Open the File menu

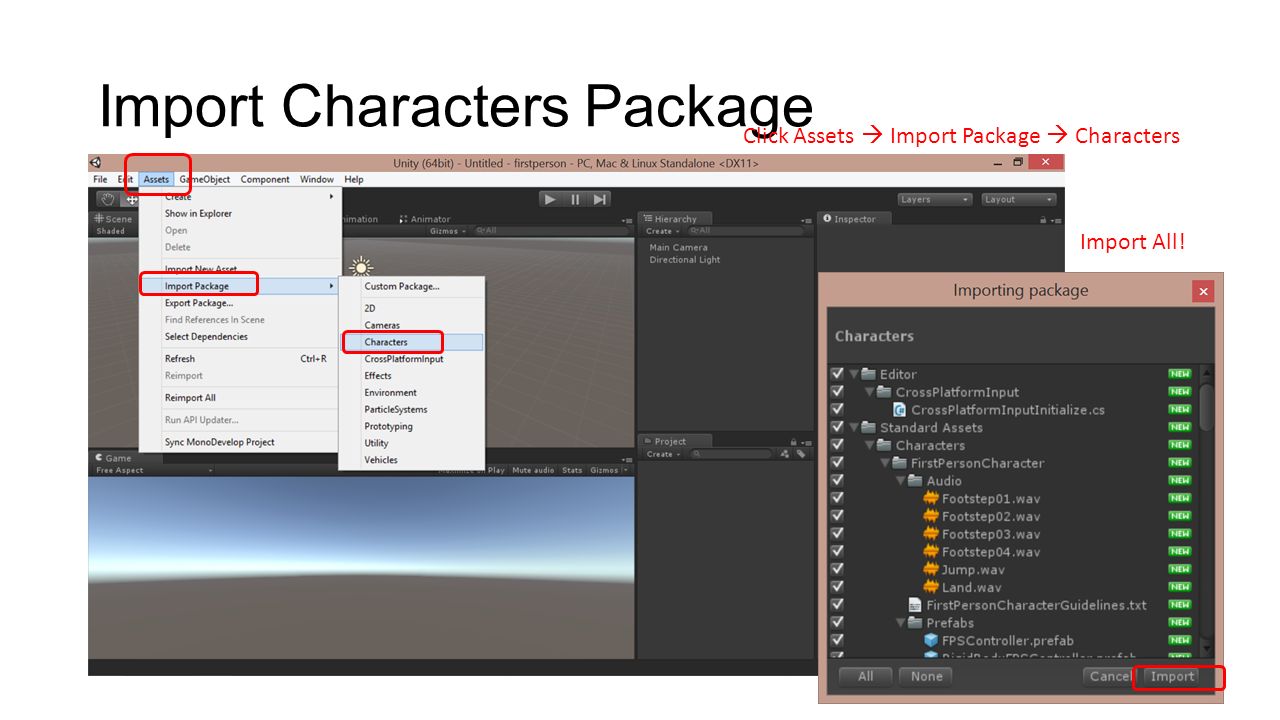coord(100,180)
